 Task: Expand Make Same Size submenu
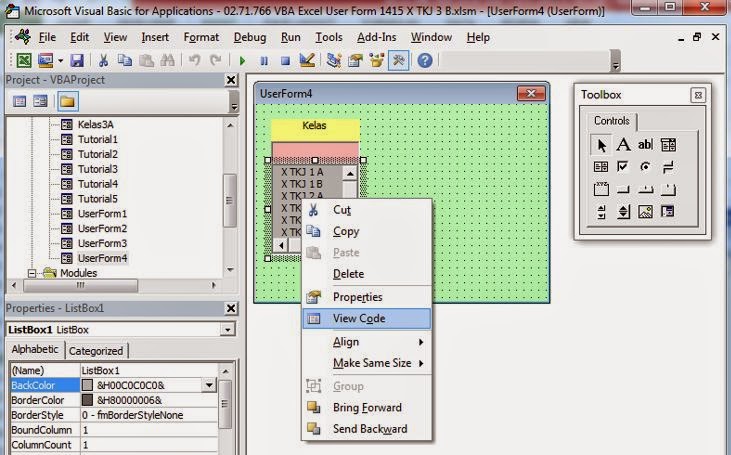pyautogui.click(x=366, y=363)
